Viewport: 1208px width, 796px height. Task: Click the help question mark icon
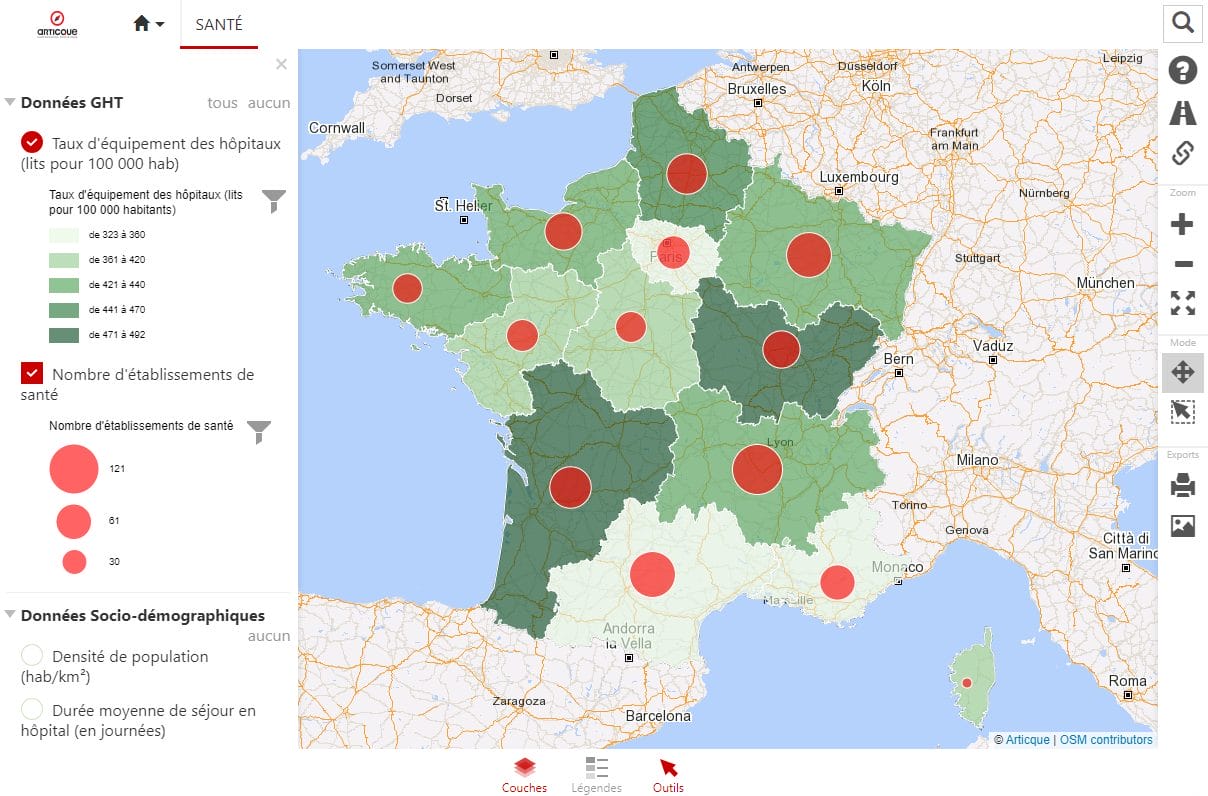pos(1182,70)
